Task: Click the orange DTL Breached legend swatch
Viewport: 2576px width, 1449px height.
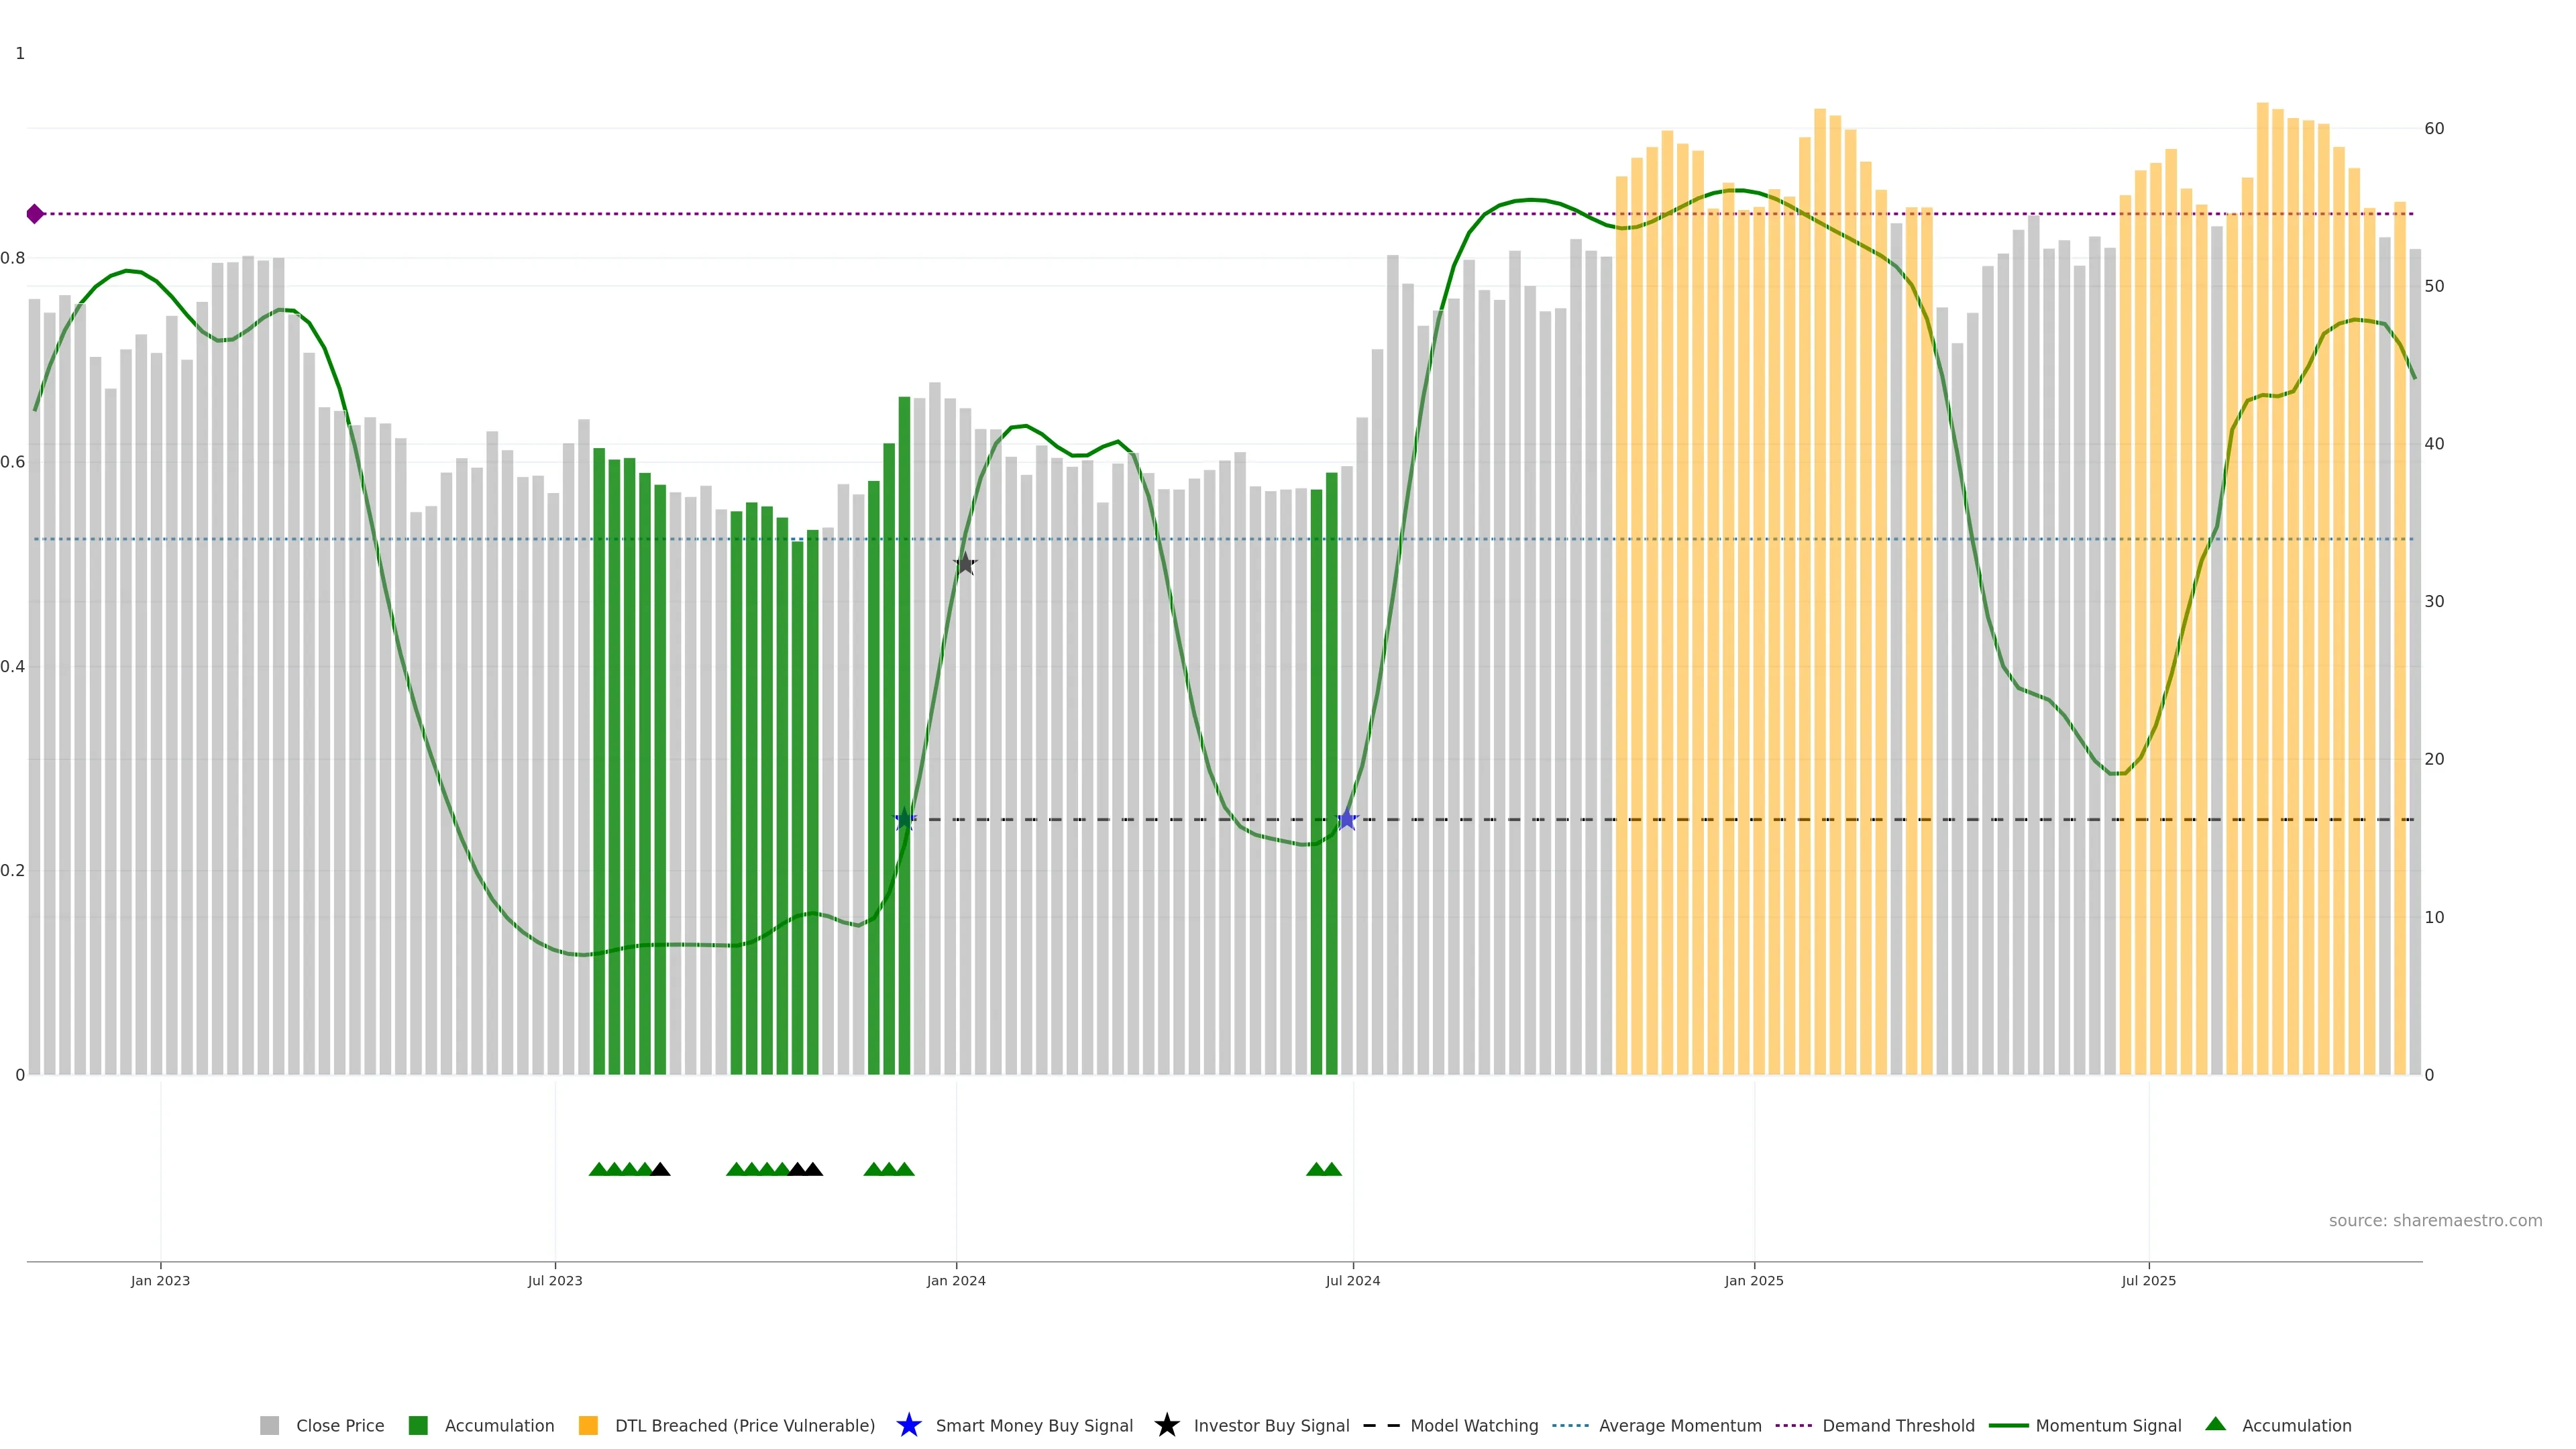Action: 588,1425
